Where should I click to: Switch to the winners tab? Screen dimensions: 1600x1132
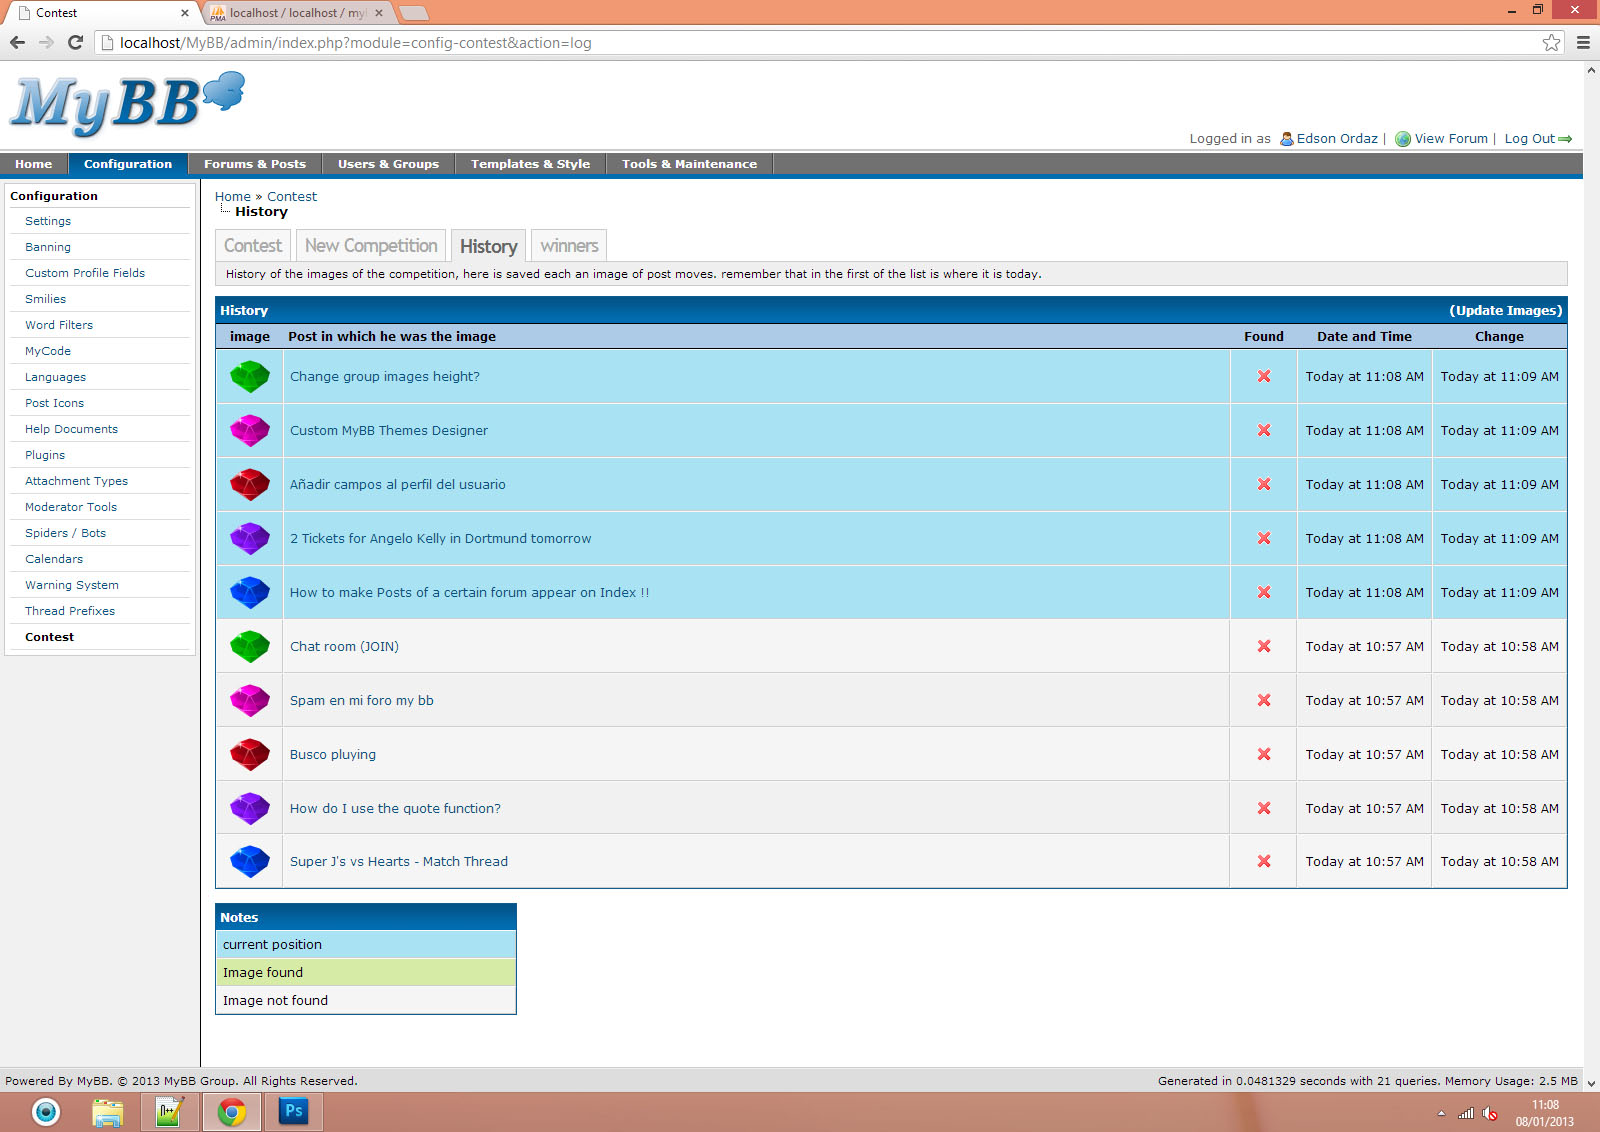click(x=569, y=246)
